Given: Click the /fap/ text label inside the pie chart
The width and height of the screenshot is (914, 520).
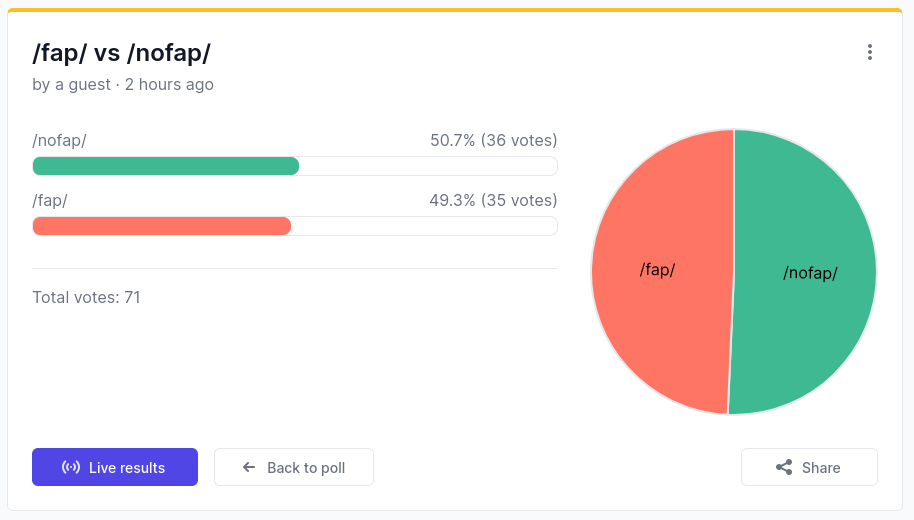Looking at the screenshot, I should (x=657, y=270).
